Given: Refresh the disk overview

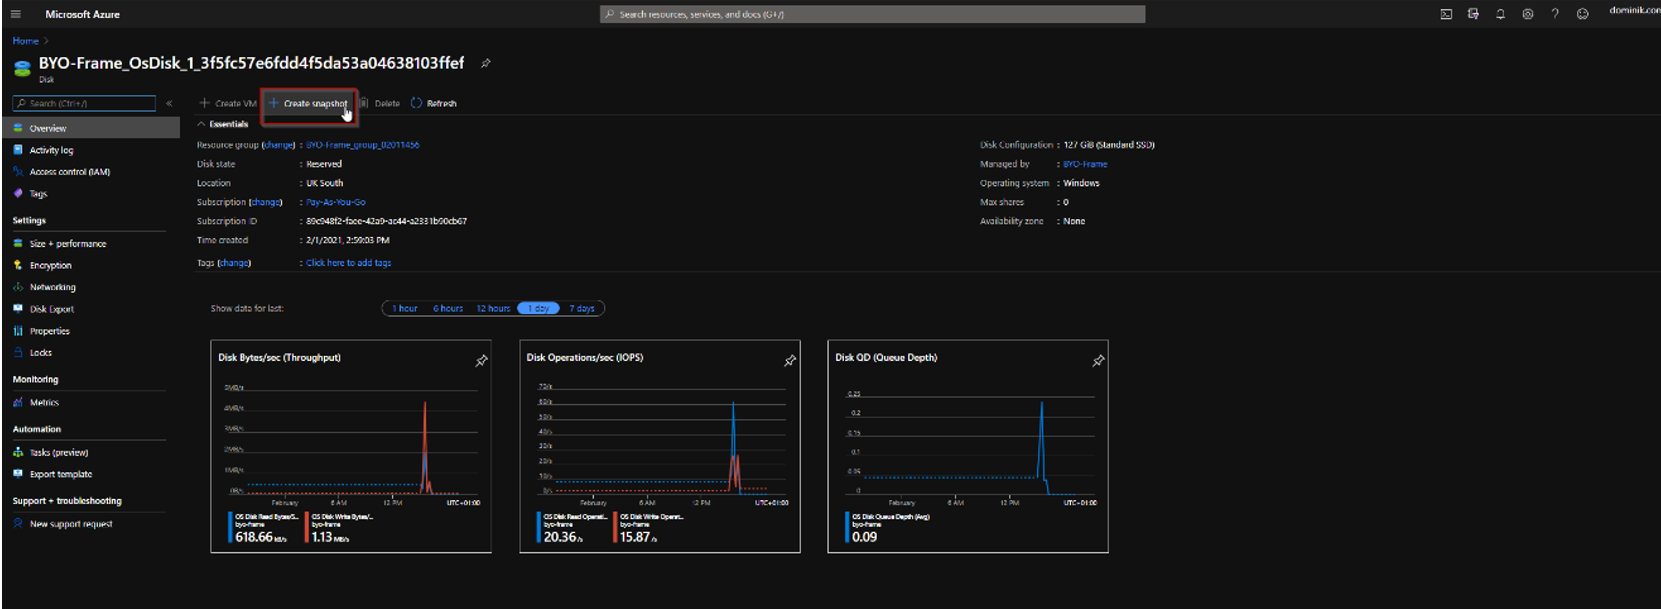Looking at the screenshot, I should tap(434, 103).
